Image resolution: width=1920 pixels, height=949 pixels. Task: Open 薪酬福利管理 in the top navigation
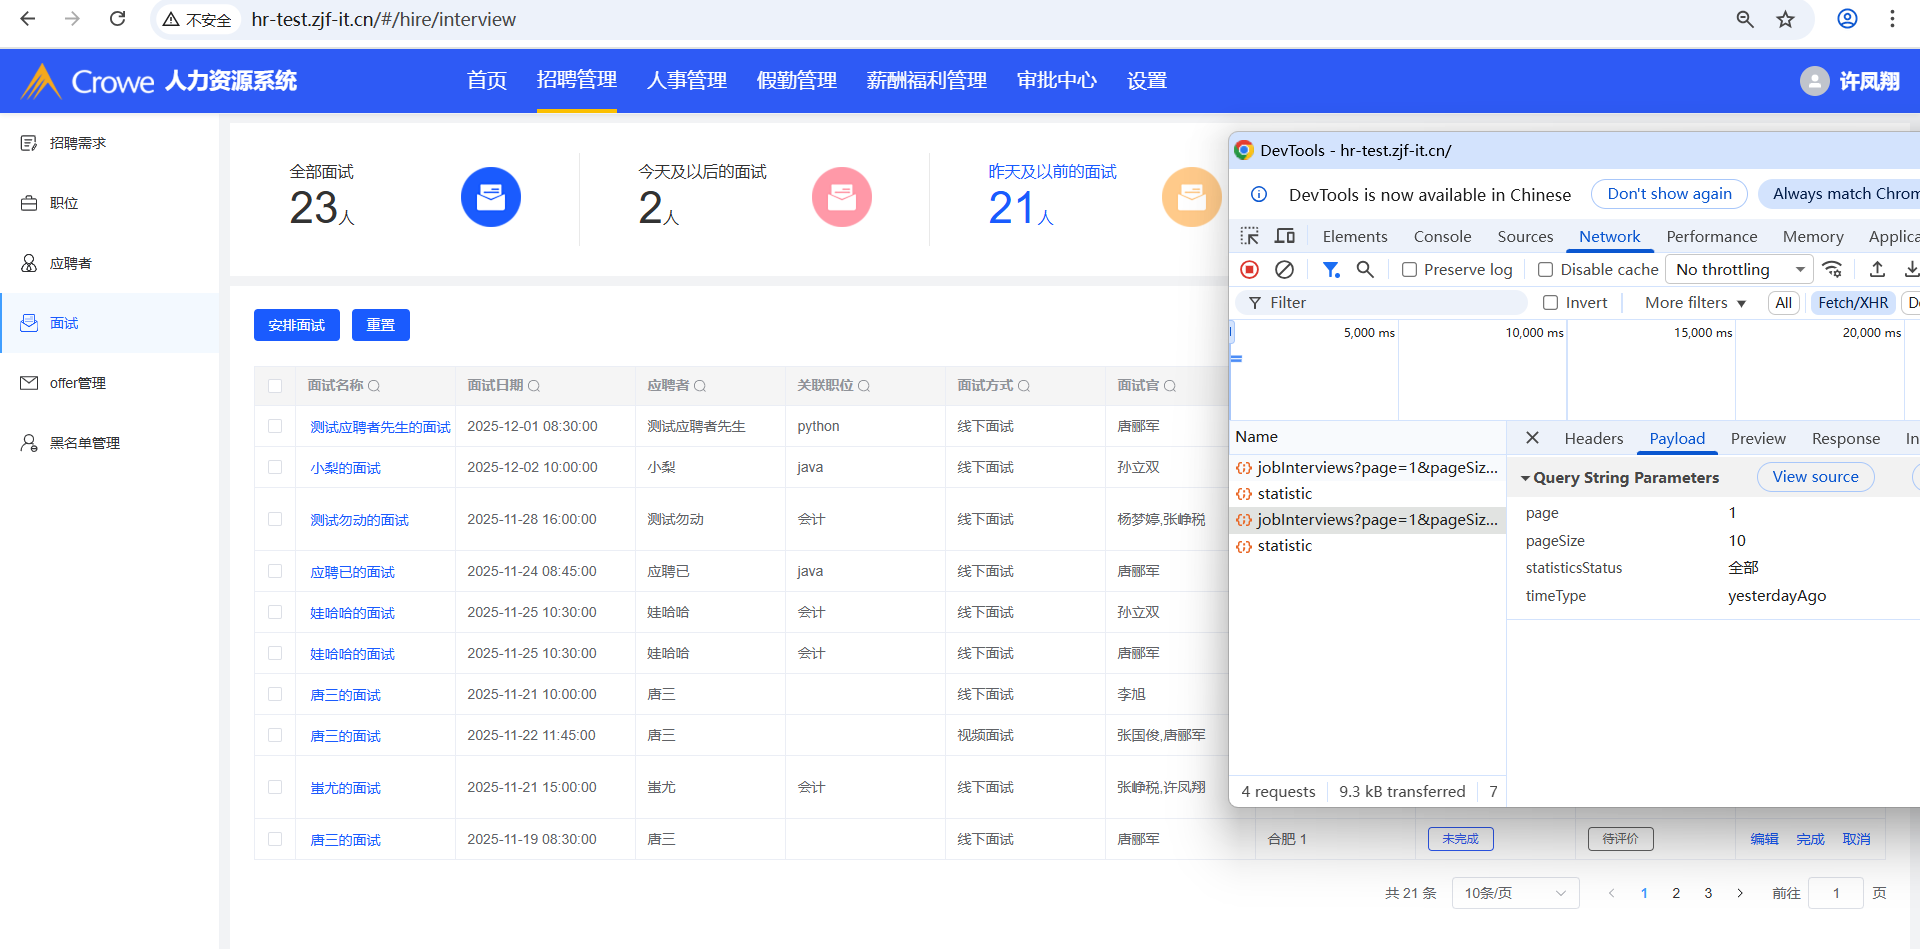[926, 80]
